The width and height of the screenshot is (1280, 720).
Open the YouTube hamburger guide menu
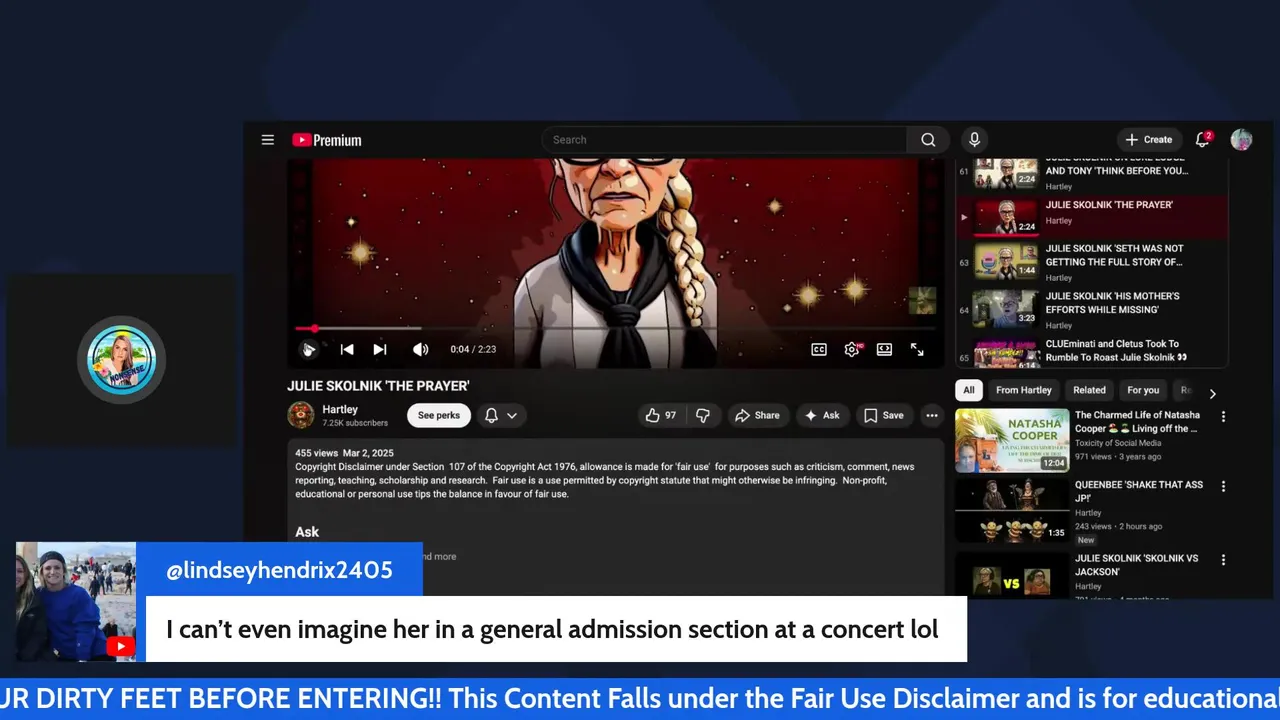tap(268, 140)
